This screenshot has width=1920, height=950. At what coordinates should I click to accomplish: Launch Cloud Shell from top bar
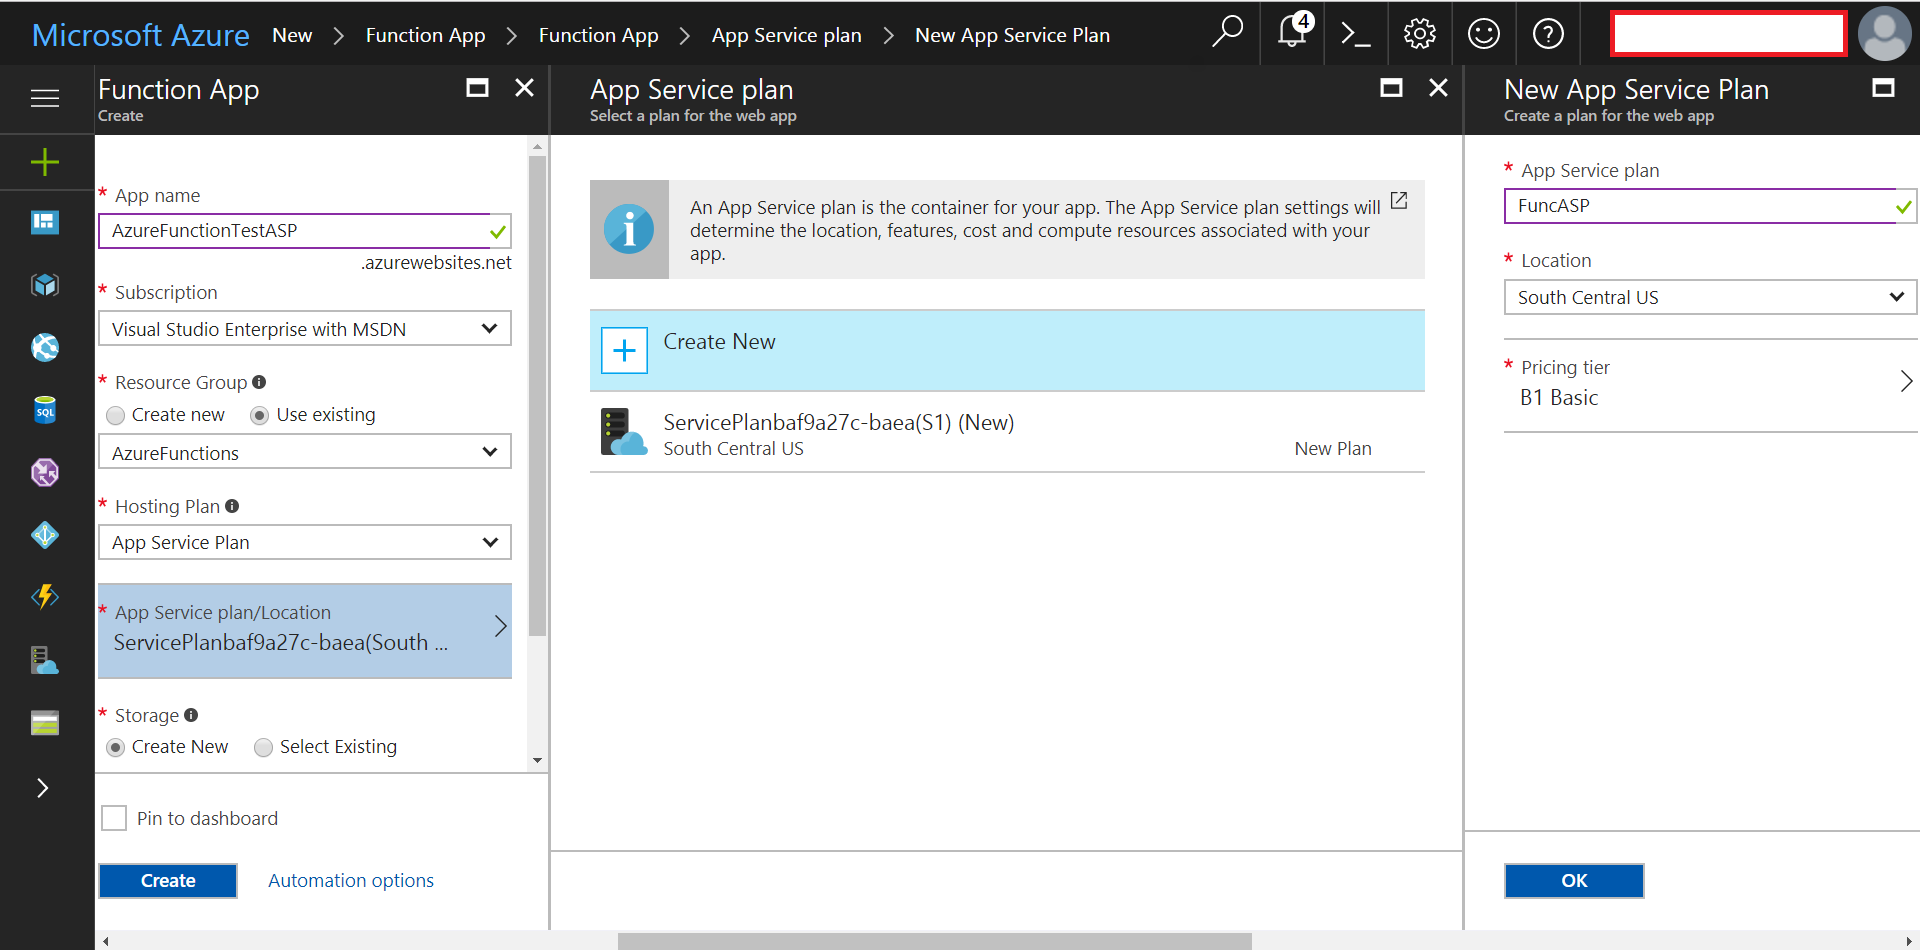(x=1355, y=34)
